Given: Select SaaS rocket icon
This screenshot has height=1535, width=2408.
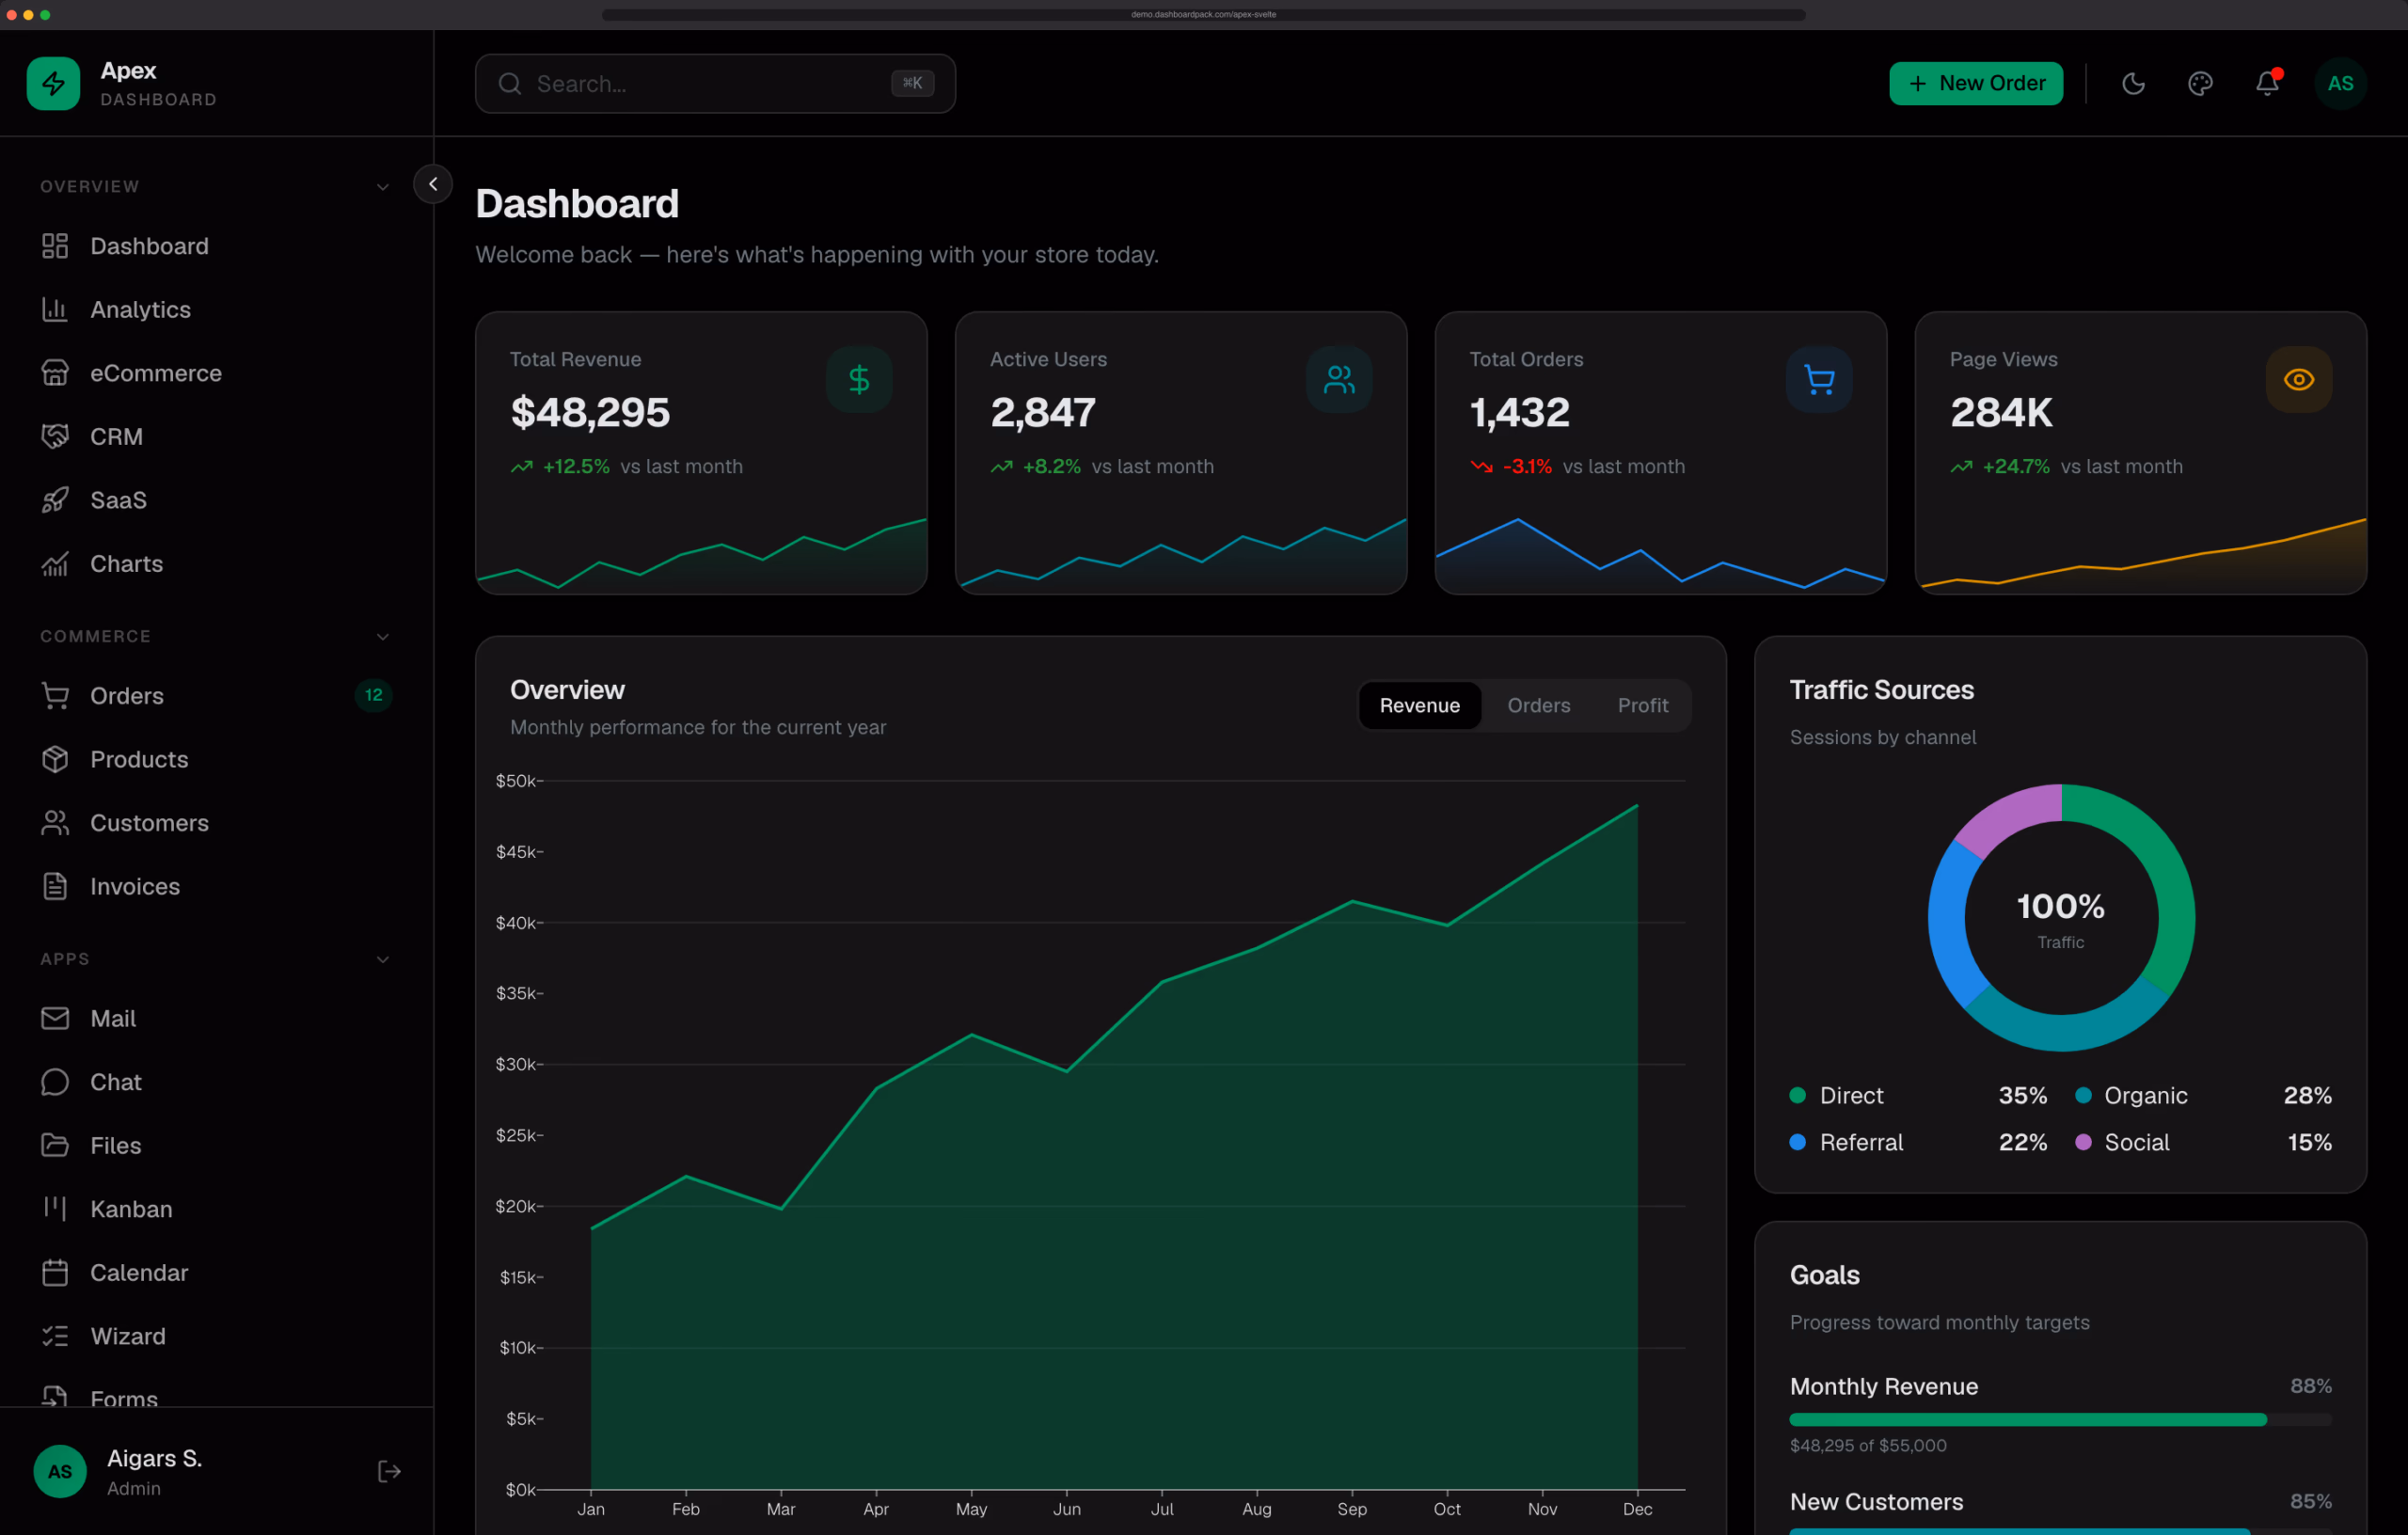Looking at the screenshot, I should 55,500.
